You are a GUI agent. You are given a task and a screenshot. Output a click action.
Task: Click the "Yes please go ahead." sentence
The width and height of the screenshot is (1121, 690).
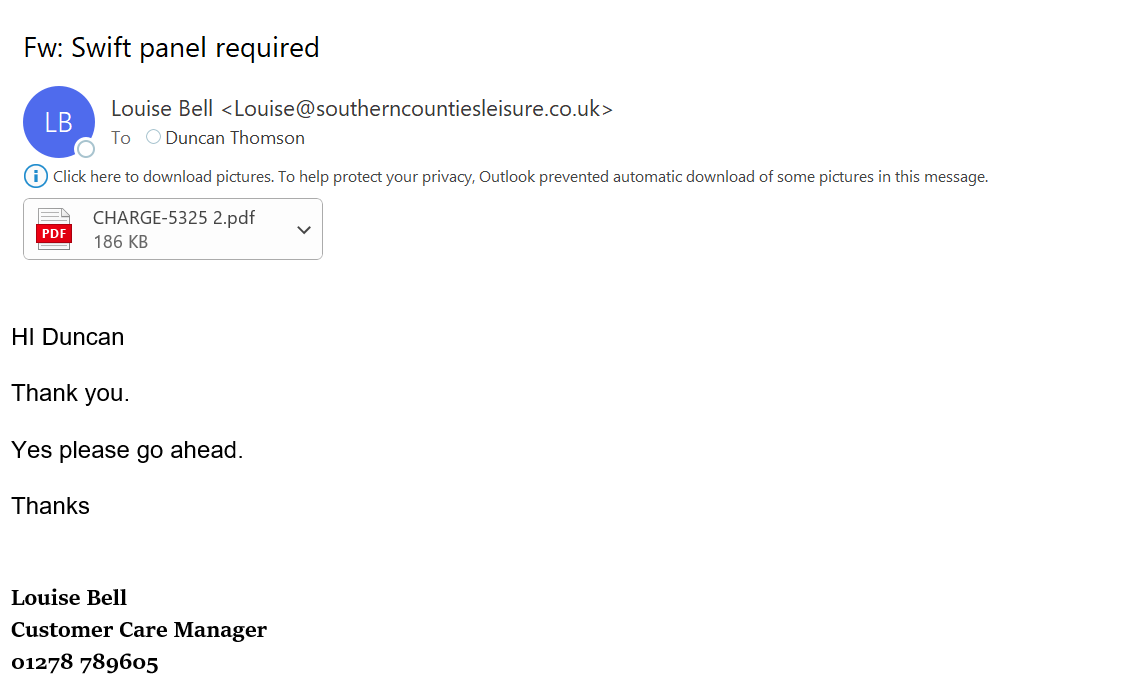127,450
